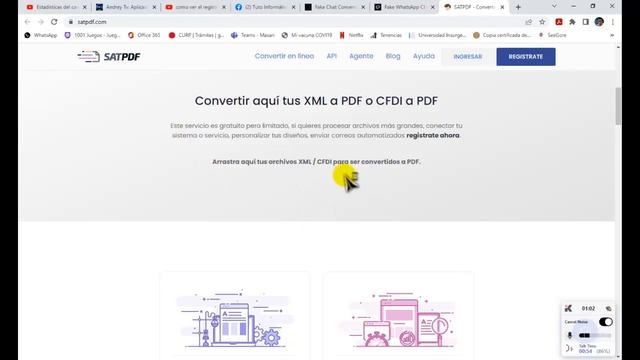Click the pink analytics illustration card
This screenshot has width=640, height=360.
pyautogui.click(x=399, y=316)
